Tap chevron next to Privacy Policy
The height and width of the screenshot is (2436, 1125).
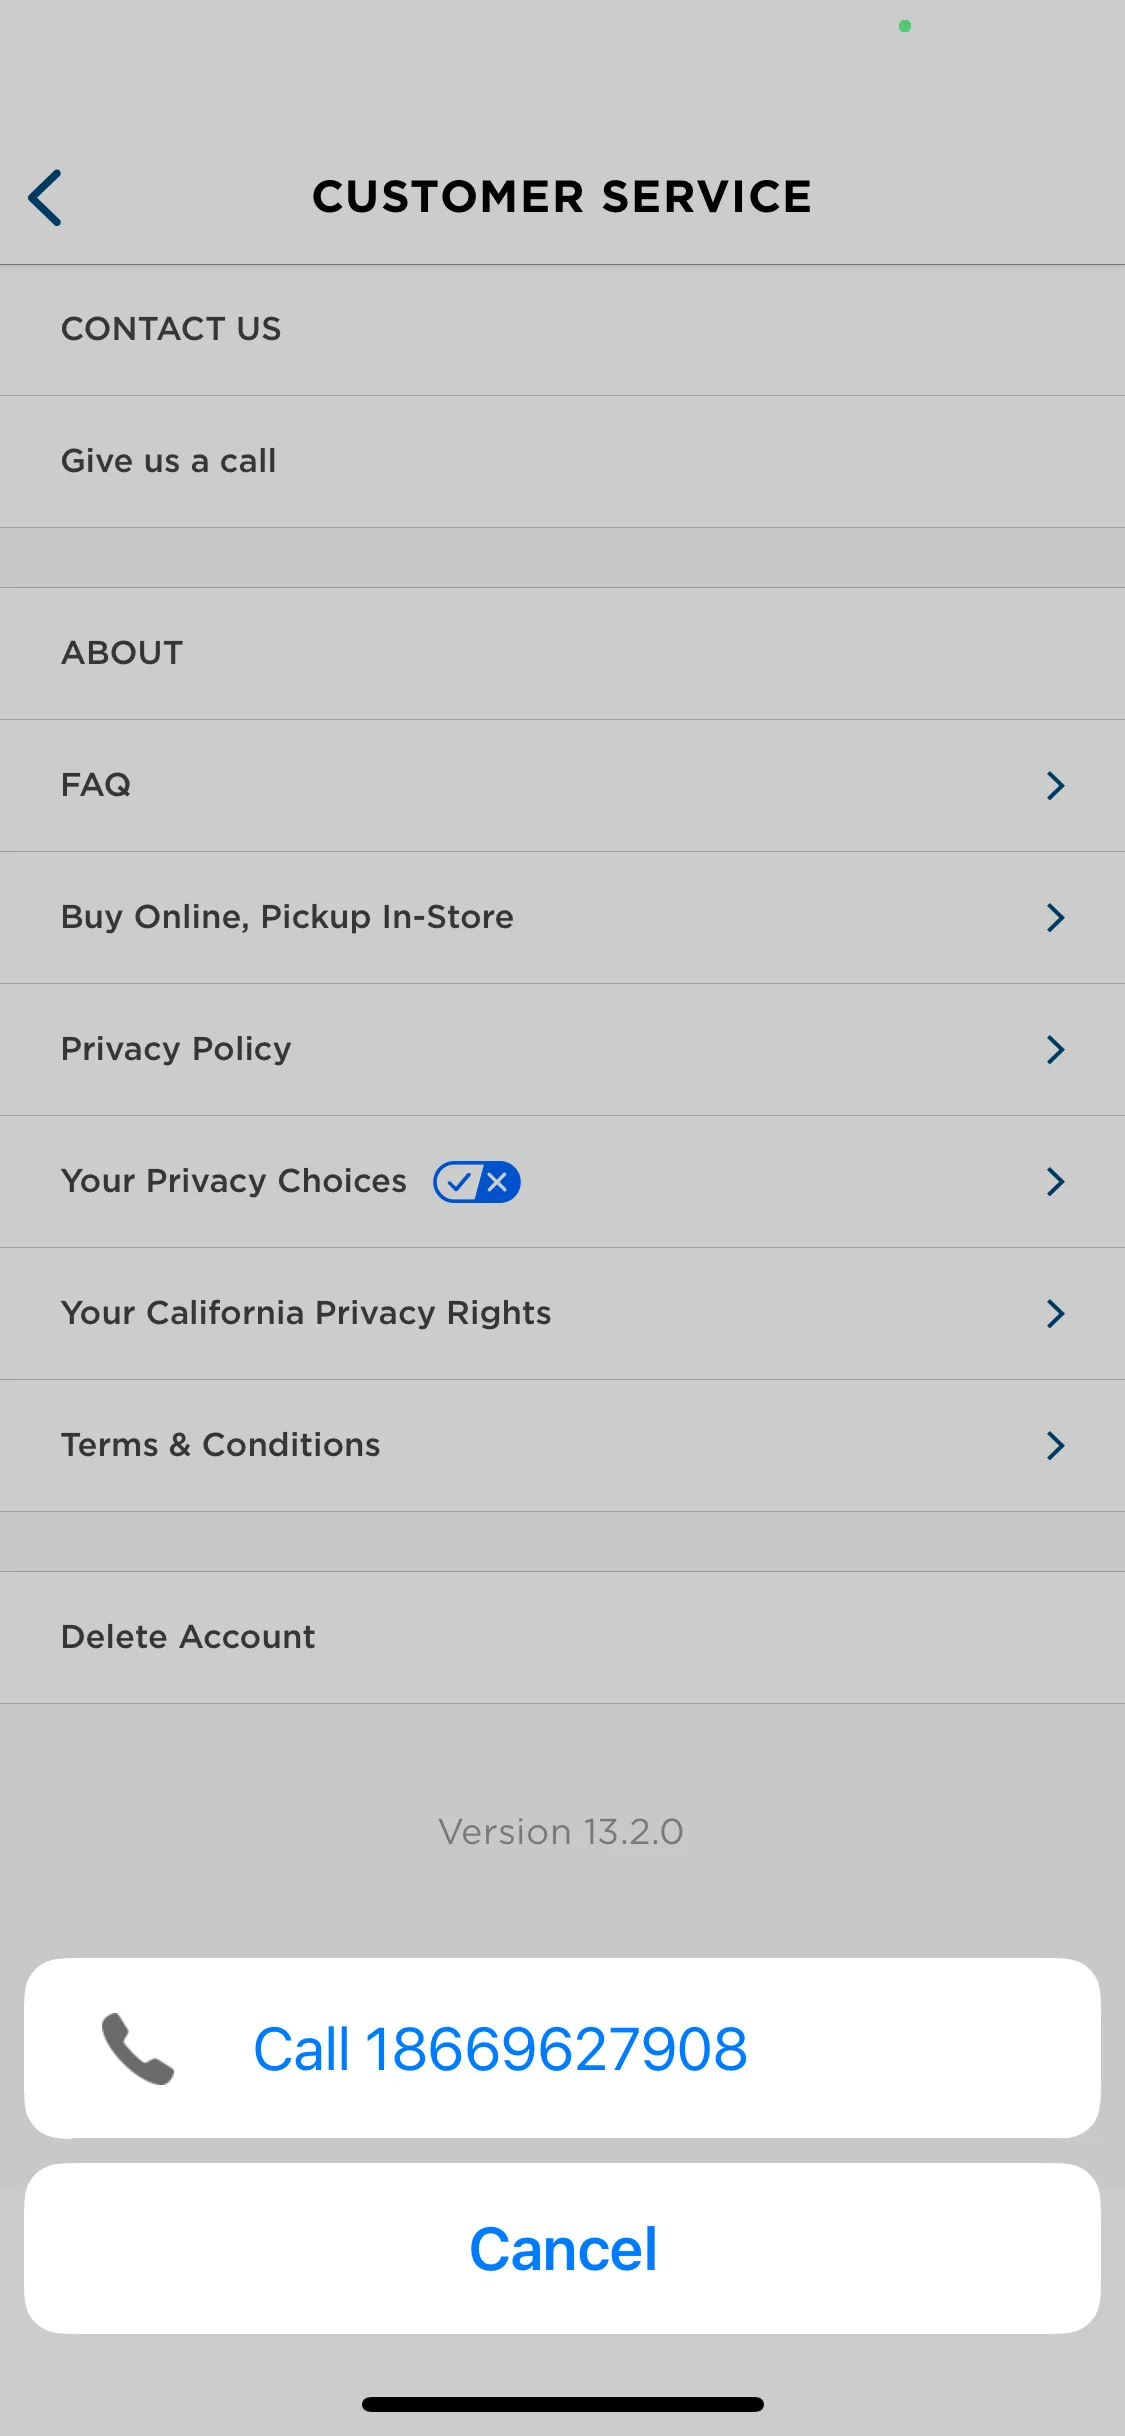point(1055,1049)
